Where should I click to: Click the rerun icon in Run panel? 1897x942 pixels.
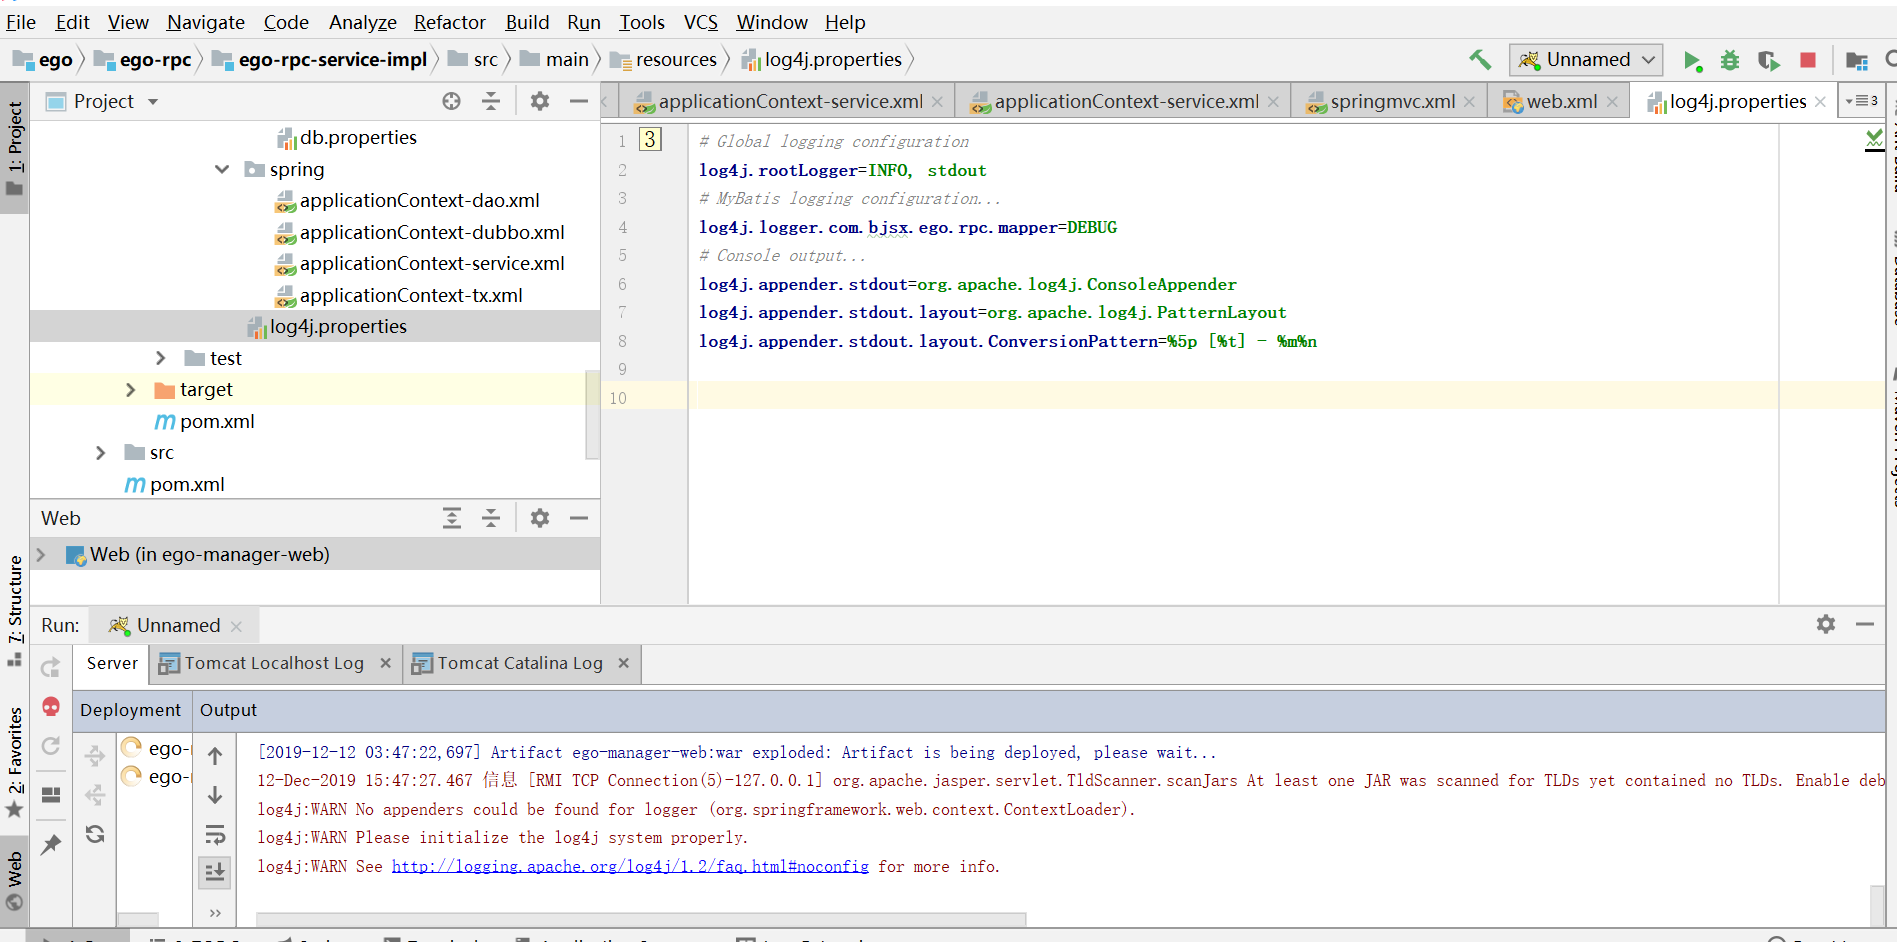pos(51,667)
